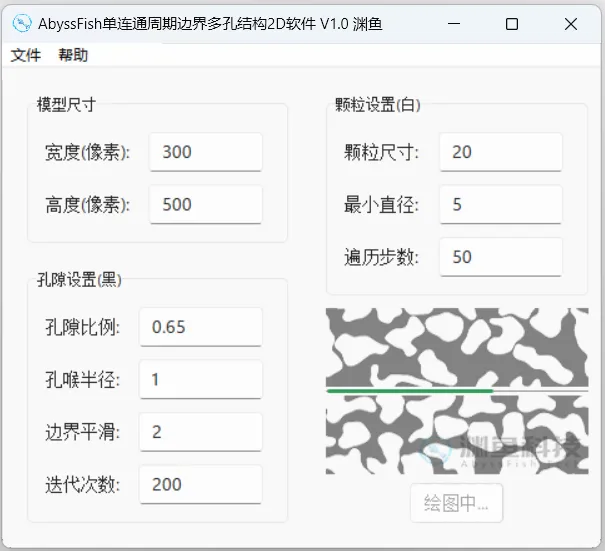605x551 pixels.
Task: Click the 孔隙比例 input field
Action: [x=201, y=327]
